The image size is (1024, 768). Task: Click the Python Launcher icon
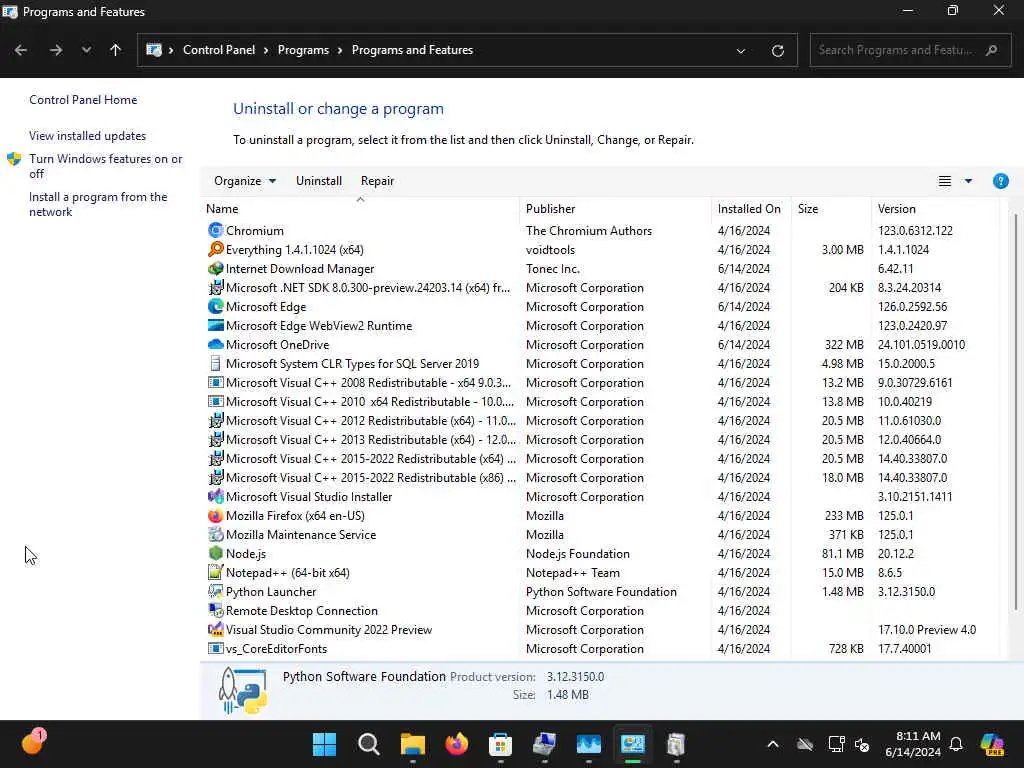pyautogui.click(x=216, y=591)
